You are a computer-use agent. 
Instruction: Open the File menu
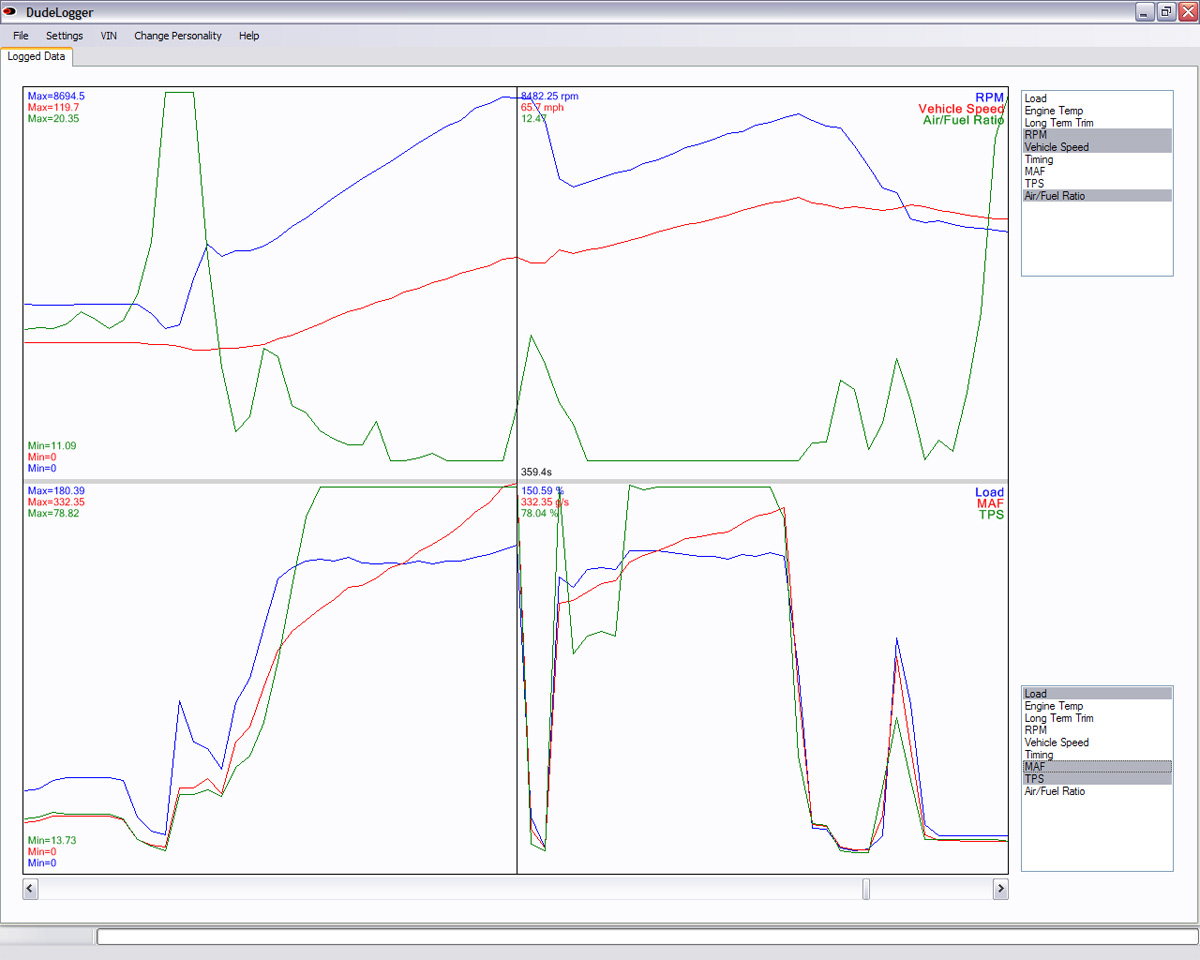click(21, 35)
